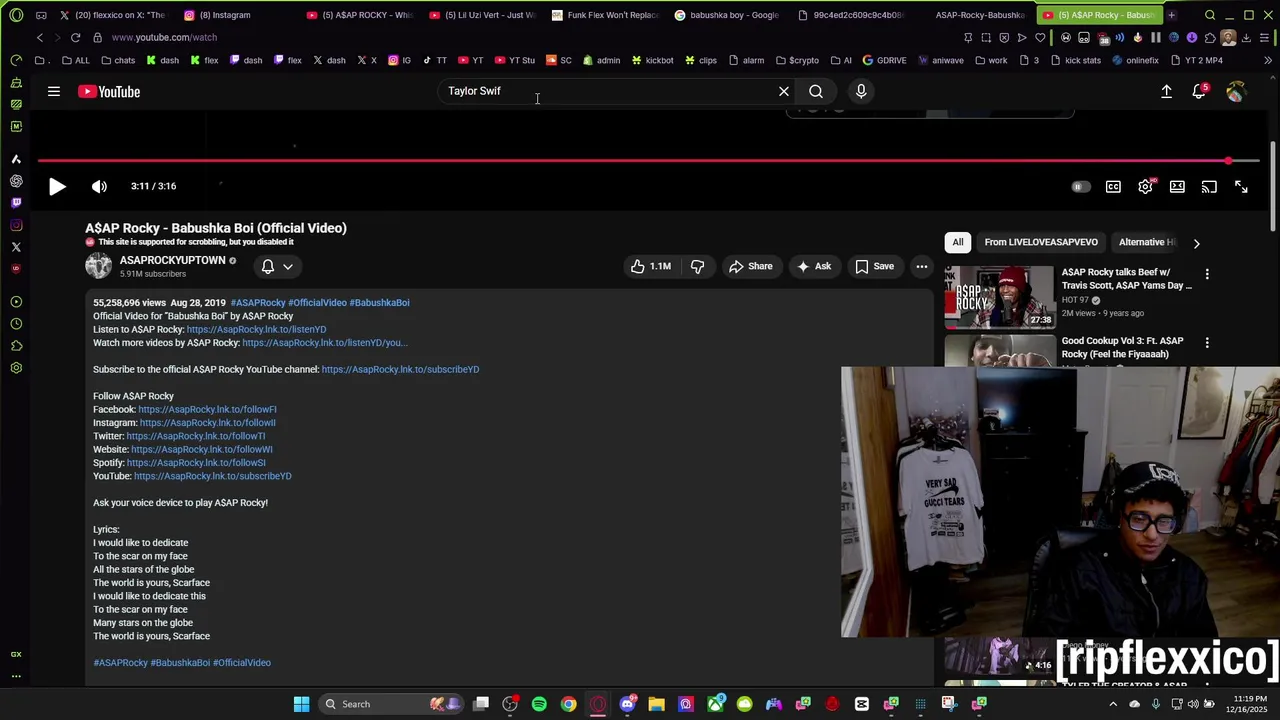Submit search with magnifier button
This screenshot has height=720, width=1280.
click(x=816, y=91)
